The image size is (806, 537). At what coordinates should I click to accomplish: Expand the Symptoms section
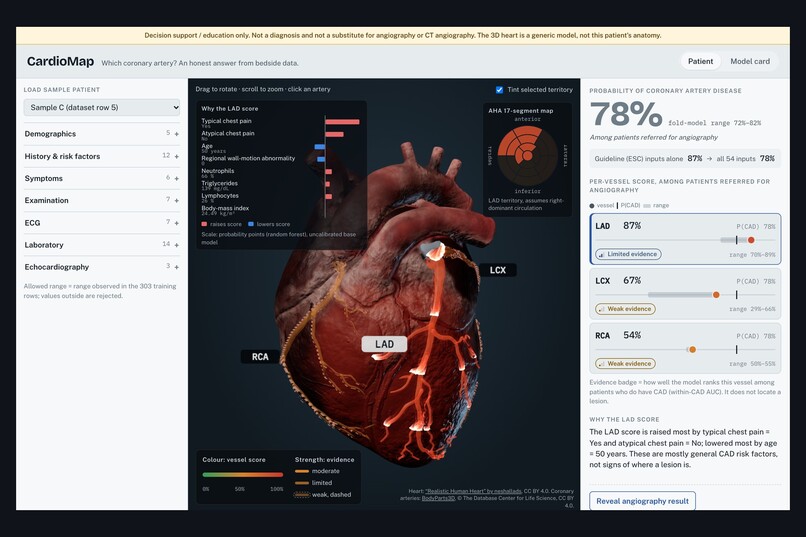pos(102,178)
